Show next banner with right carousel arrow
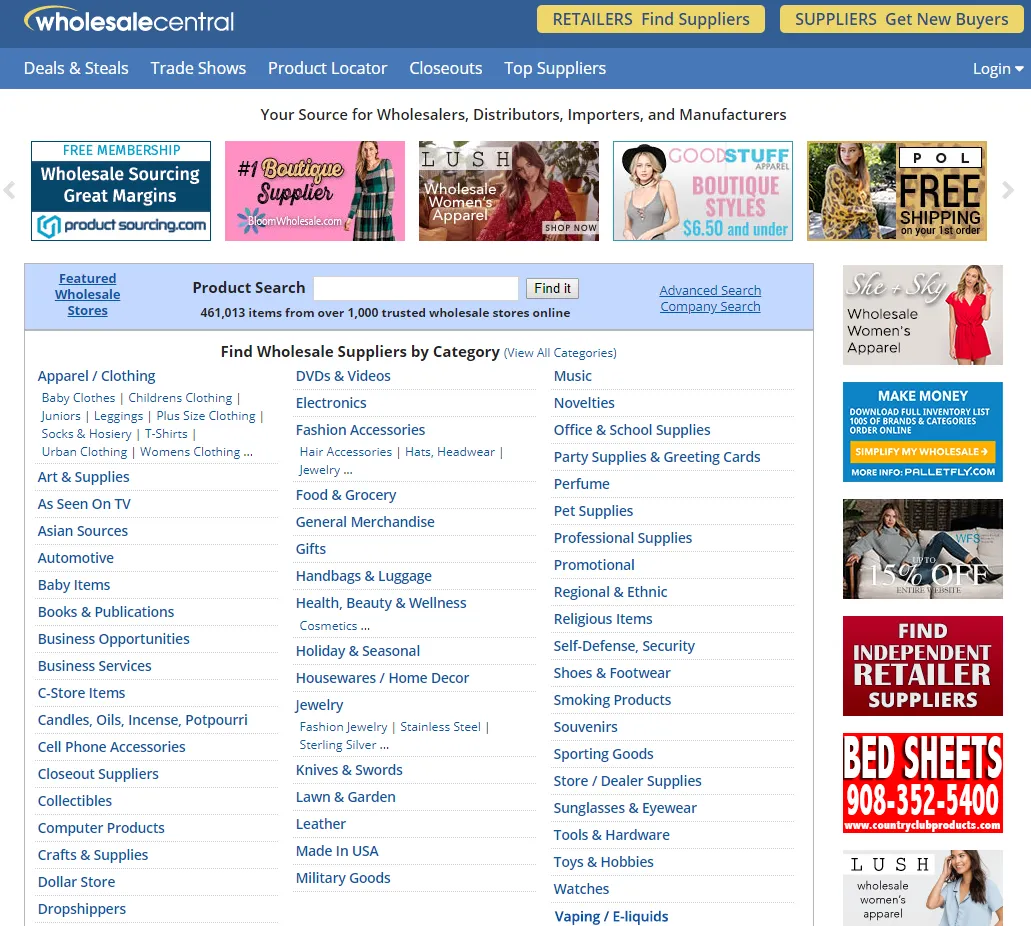This screenshot has height=926, width=1031. click(x=1007, y=191)
